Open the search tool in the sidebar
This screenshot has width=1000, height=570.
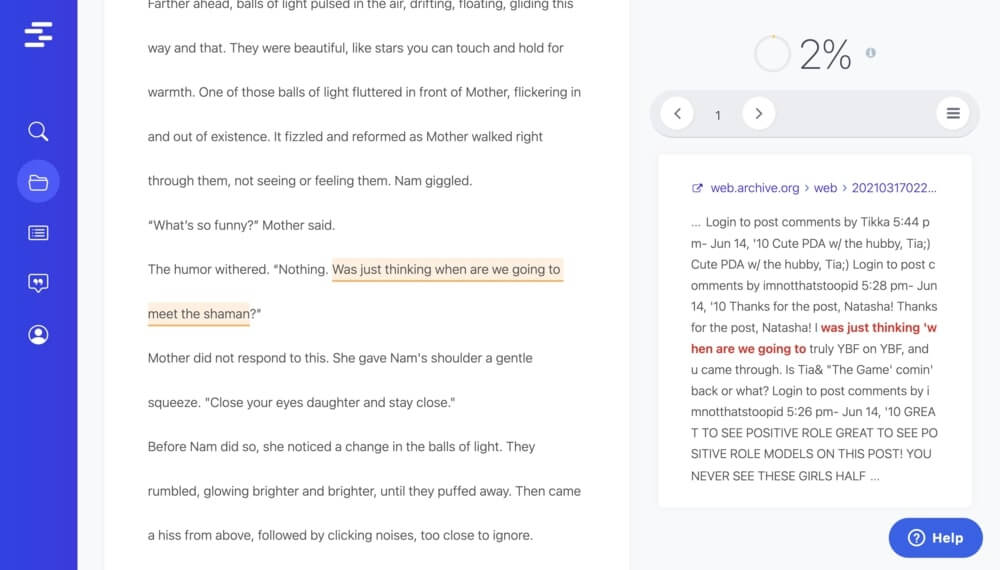pos(38,131)
